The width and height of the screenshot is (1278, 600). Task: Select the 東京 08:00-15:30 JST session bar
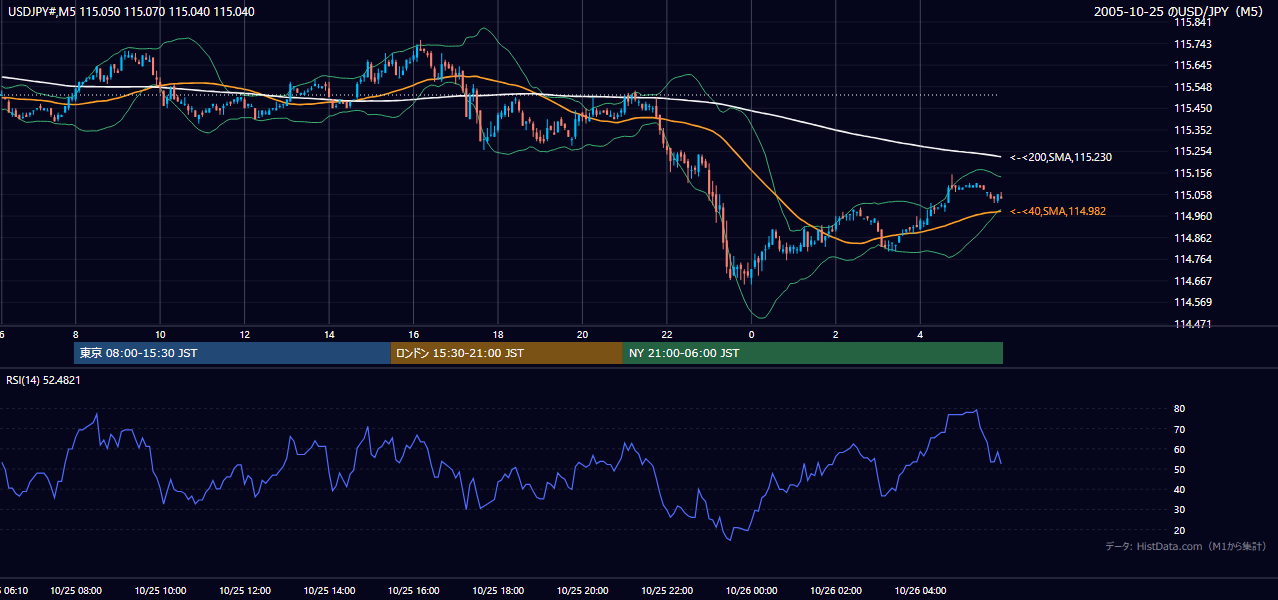232,353
